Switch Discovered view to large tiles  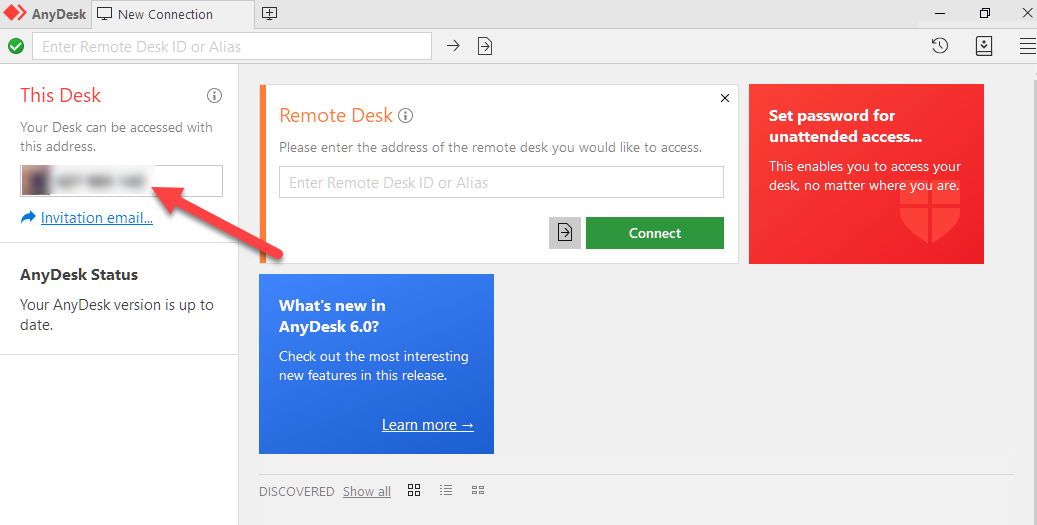[x=414, y=490]
